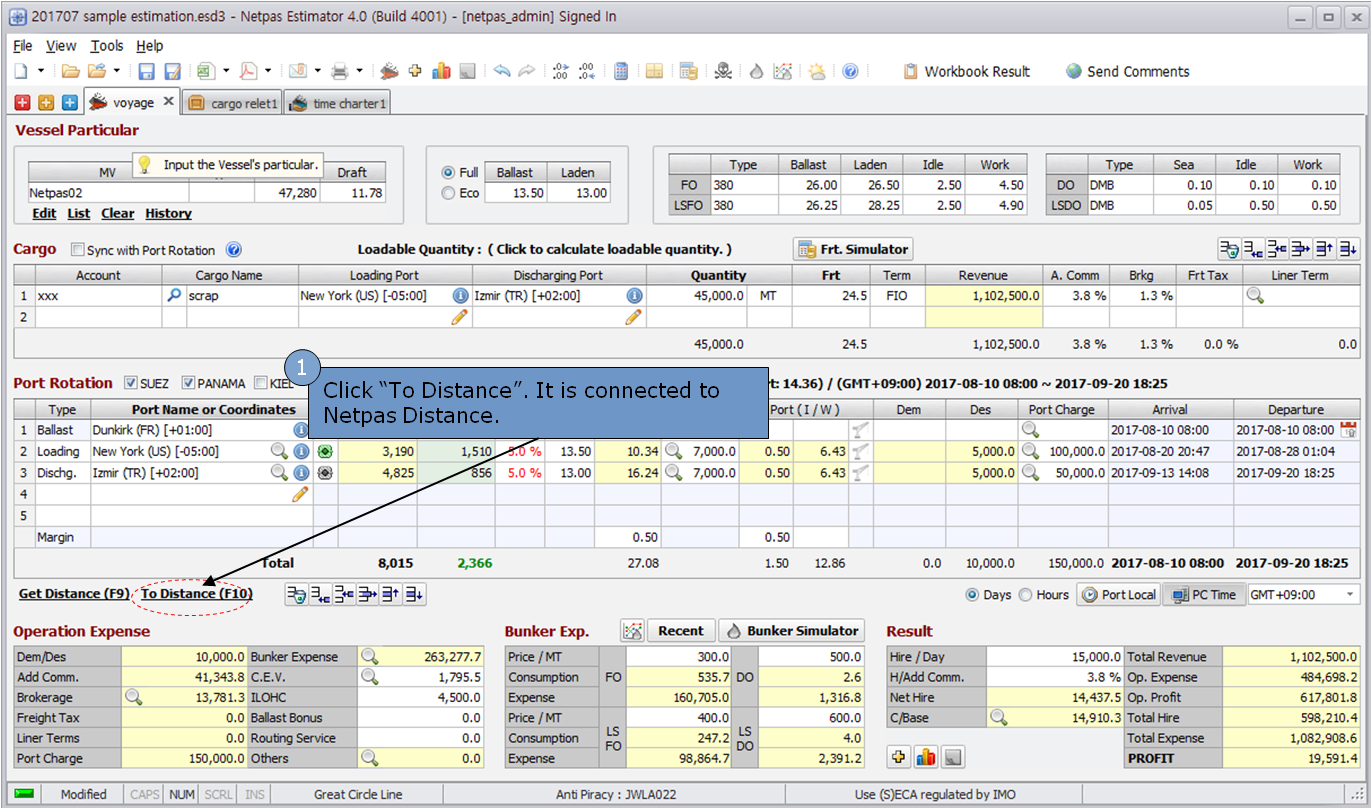Export to PDF using the toolbar icon
Viewport: 1372px width, 809px height.
click(248, 71)
